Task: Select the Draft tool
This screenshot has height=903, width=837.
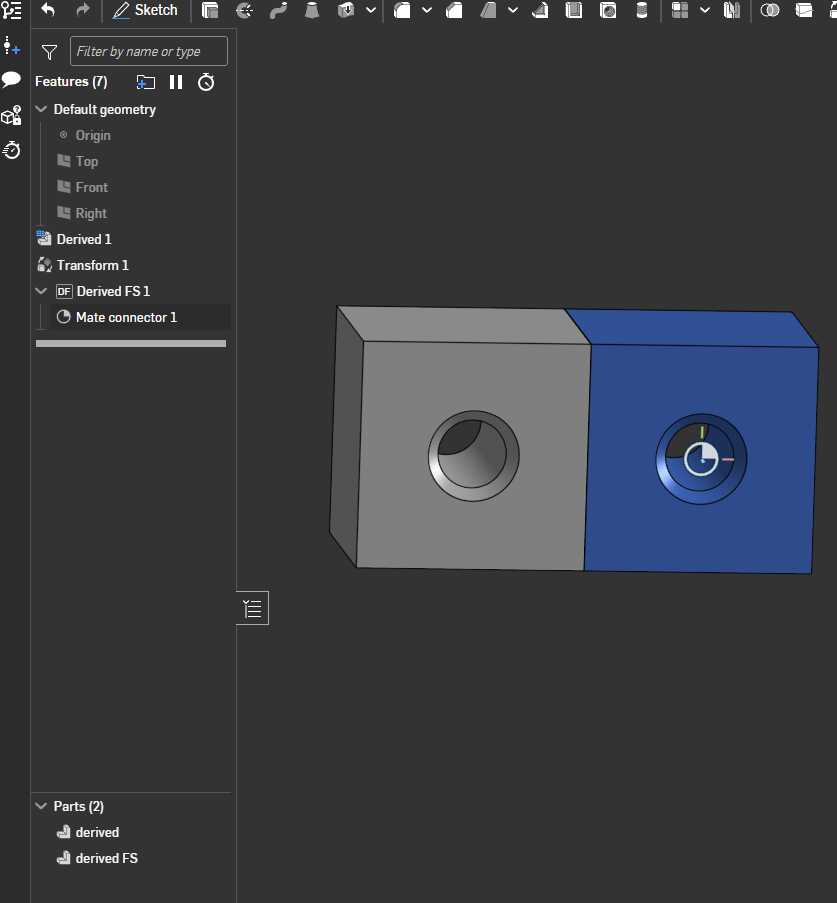Action: click(x=488, y=10)
